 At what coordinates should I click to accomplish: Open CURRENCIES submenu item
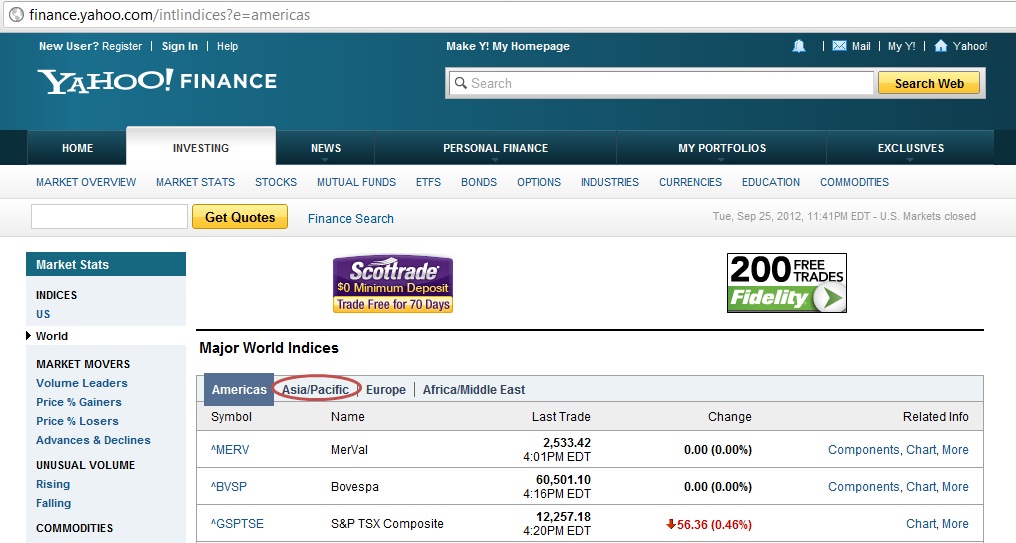691,182
